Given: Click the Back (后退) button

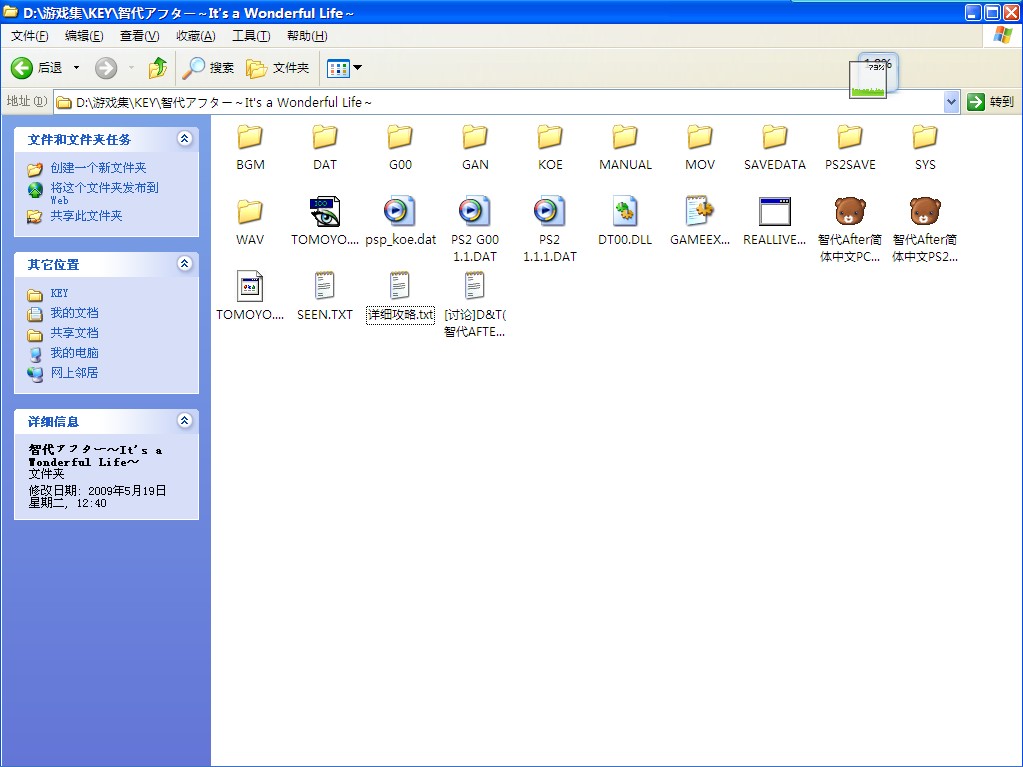Looking at the screenshot, I should click(x=37, y=67).
